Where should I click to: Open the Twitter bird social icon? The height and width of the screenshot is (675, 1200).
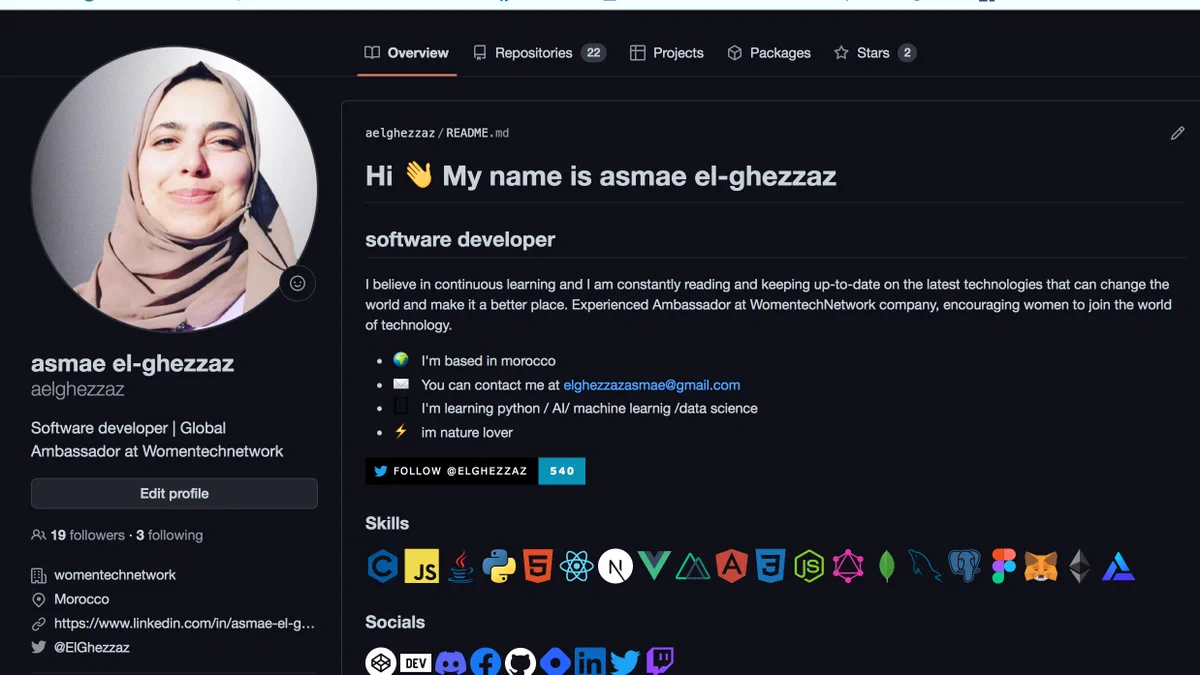click(x=625, y=662)
